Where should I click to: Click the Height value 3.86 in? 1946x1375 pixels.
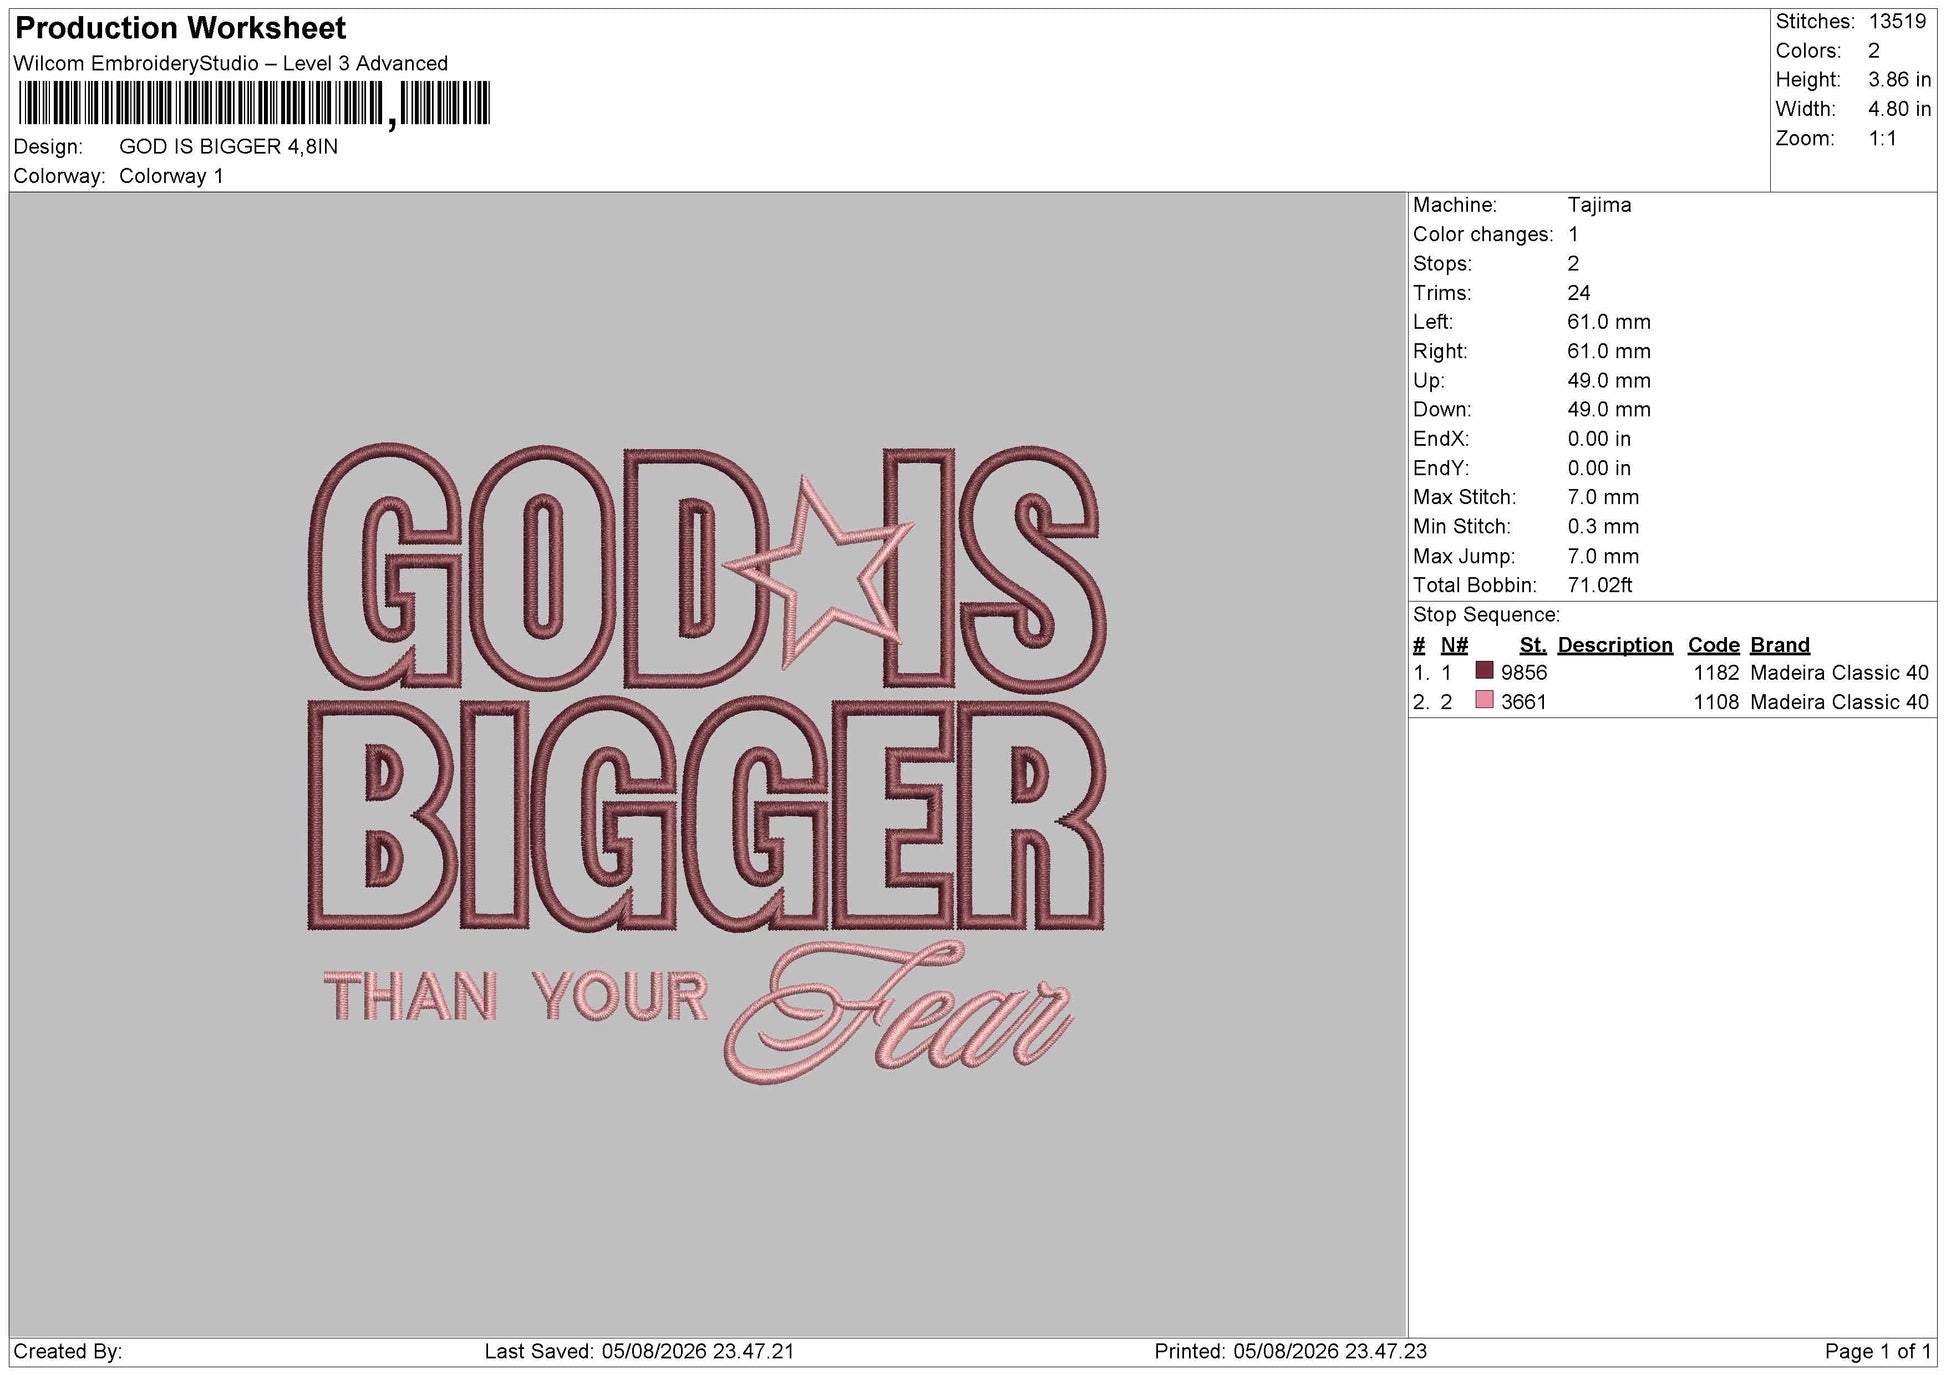[1899, 80]
